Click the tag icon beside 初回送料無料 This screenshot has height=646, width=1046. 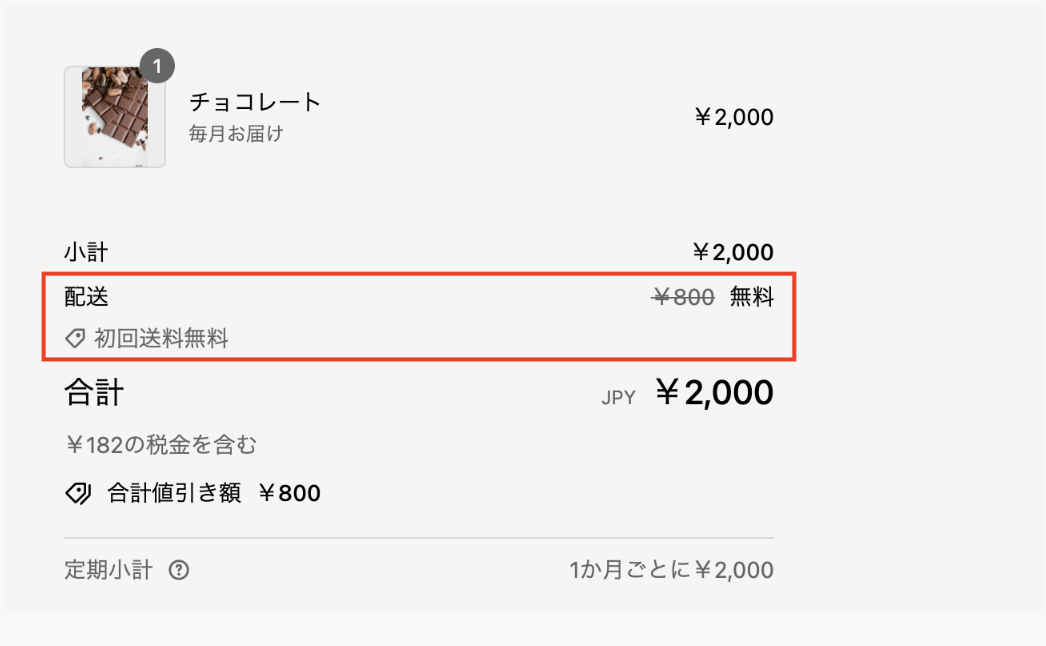coord(75,339)
